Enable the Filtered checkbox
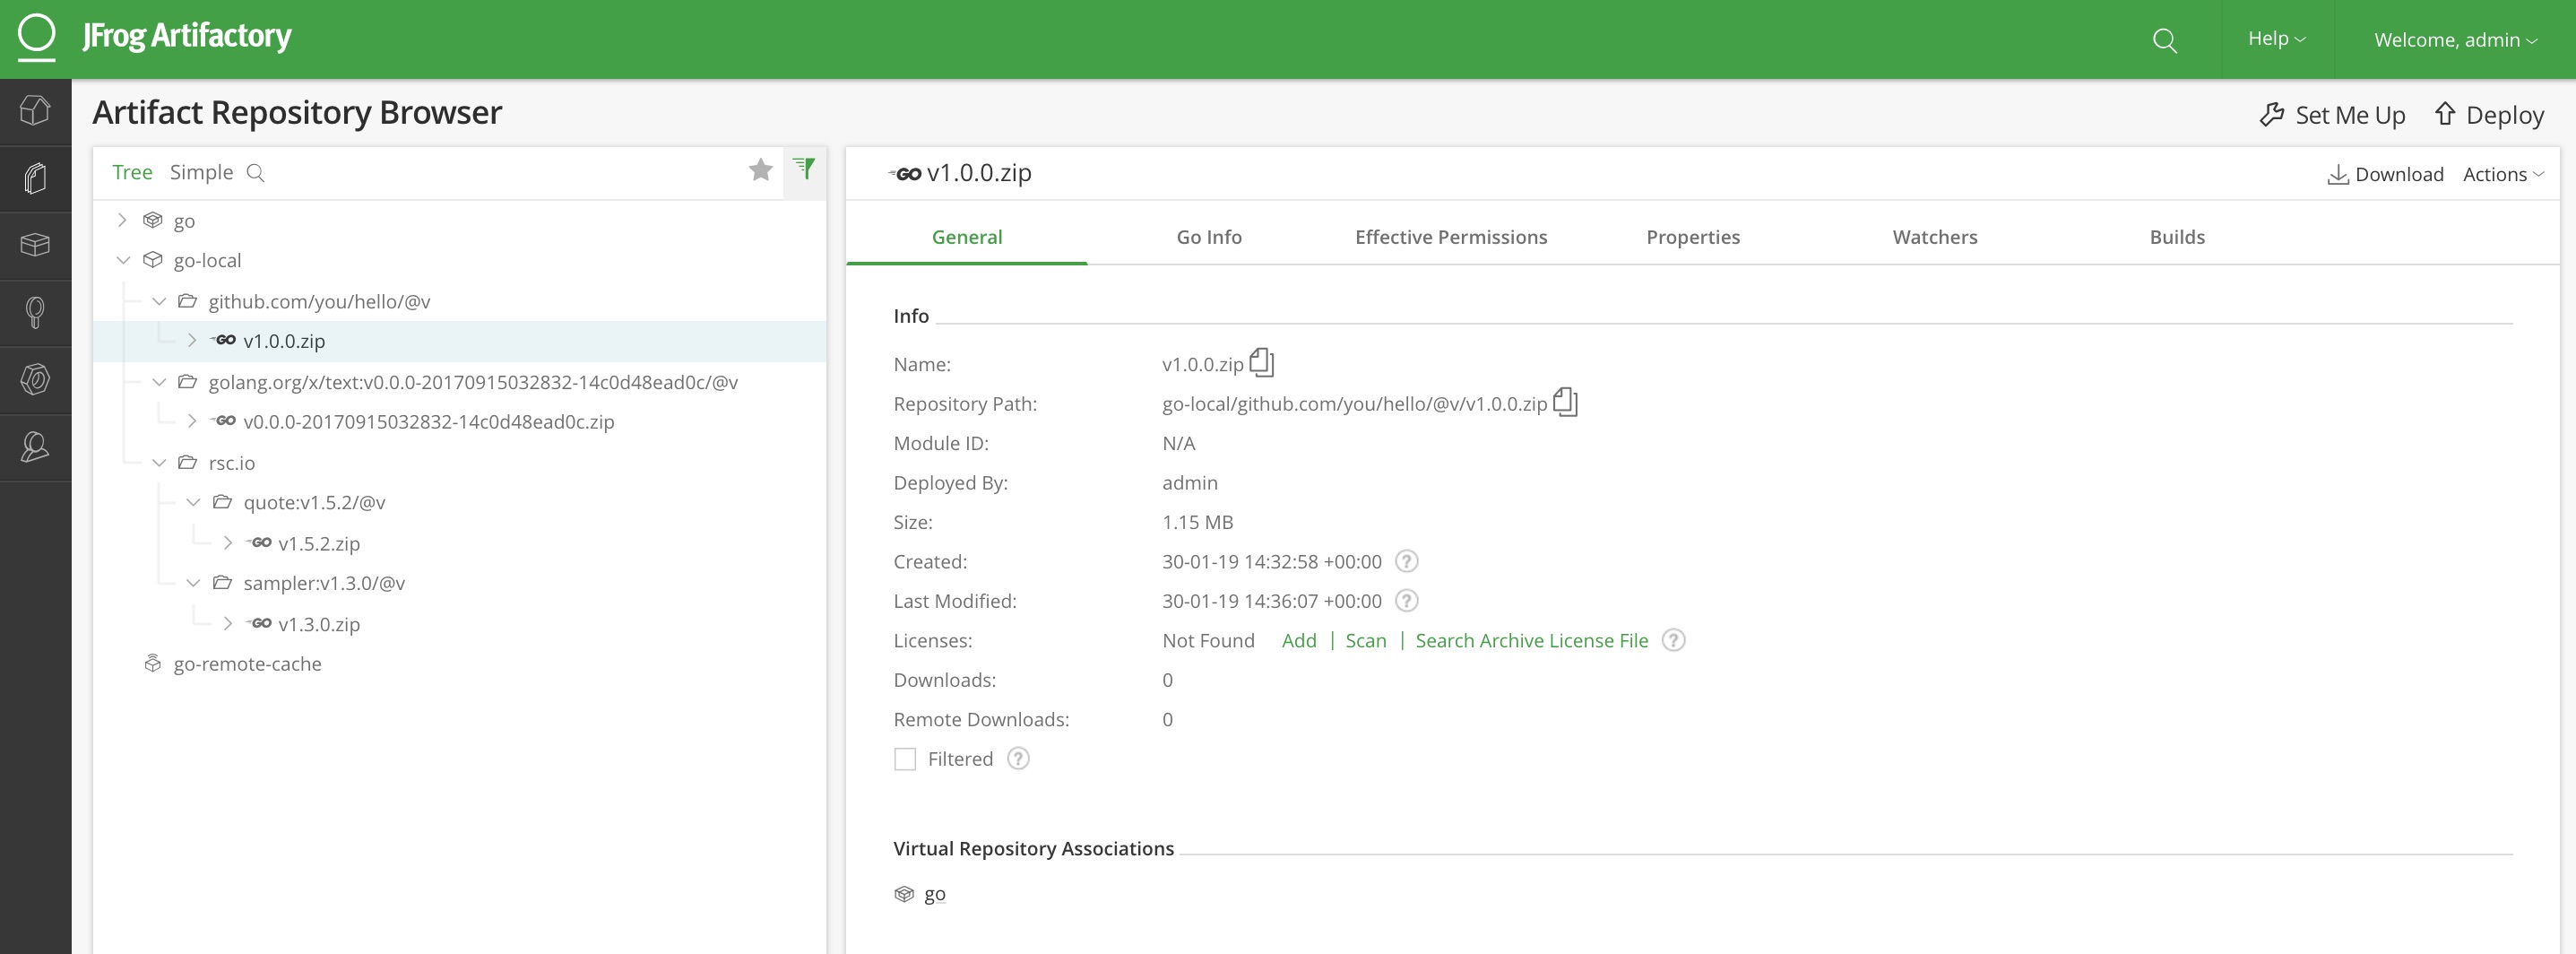 [x=905, y=759]
